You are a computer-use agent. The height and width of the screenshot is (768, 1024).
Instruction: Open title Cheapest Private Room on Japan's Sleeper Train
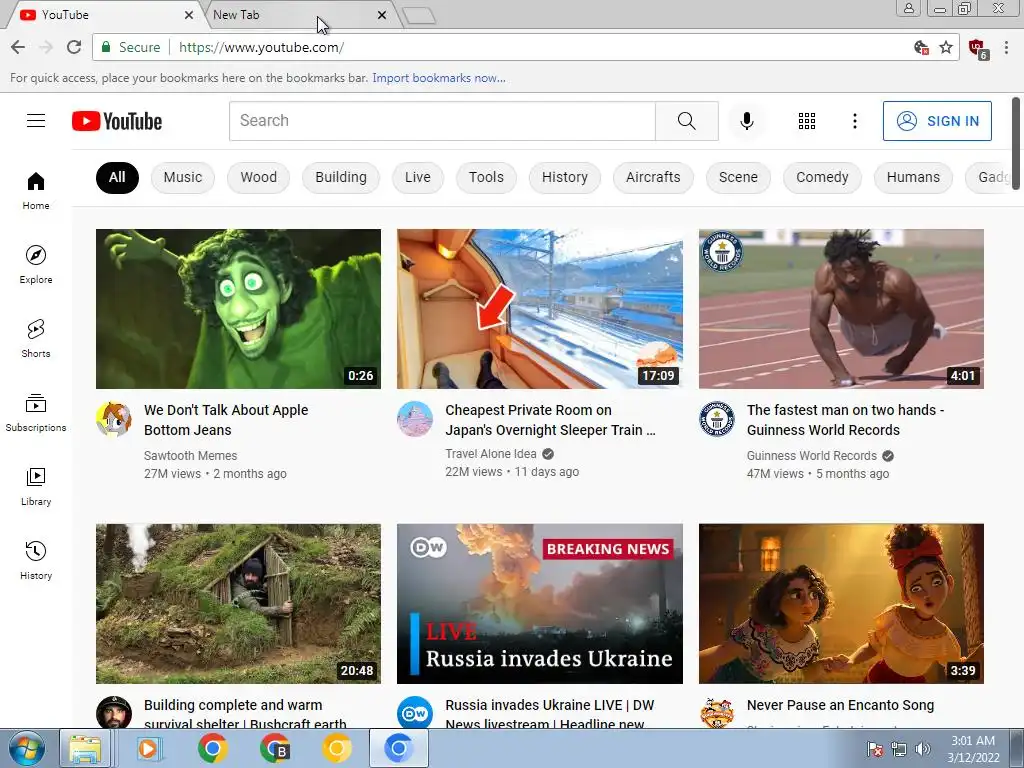click(x=550, y=420)
